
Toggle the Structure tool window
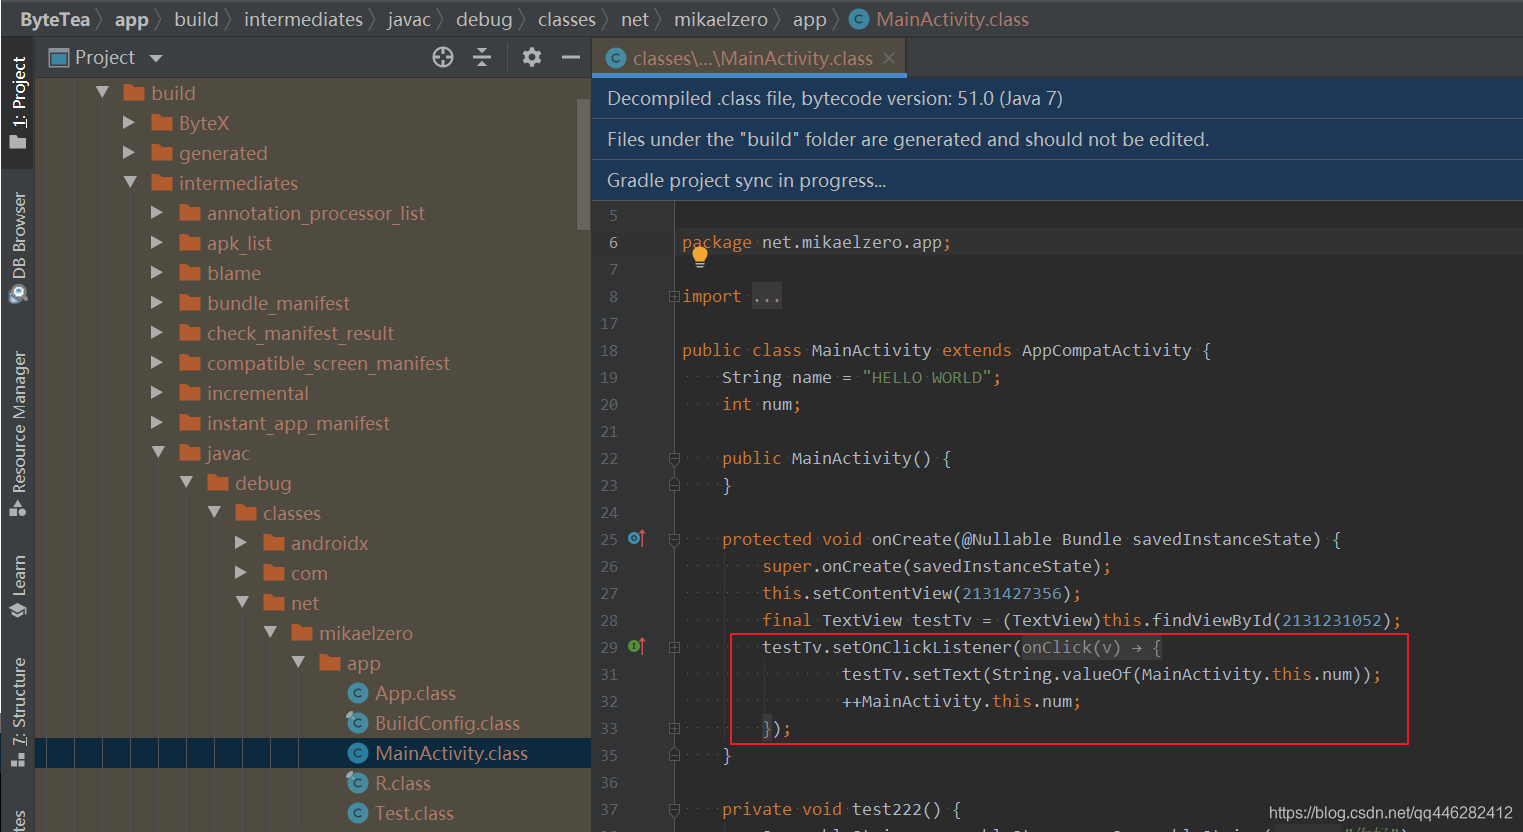click(x=18, y=712)
